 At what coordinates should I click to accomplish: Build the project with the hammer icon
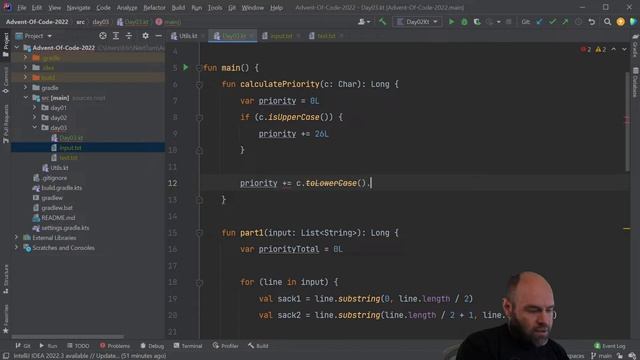click(382, 22)
